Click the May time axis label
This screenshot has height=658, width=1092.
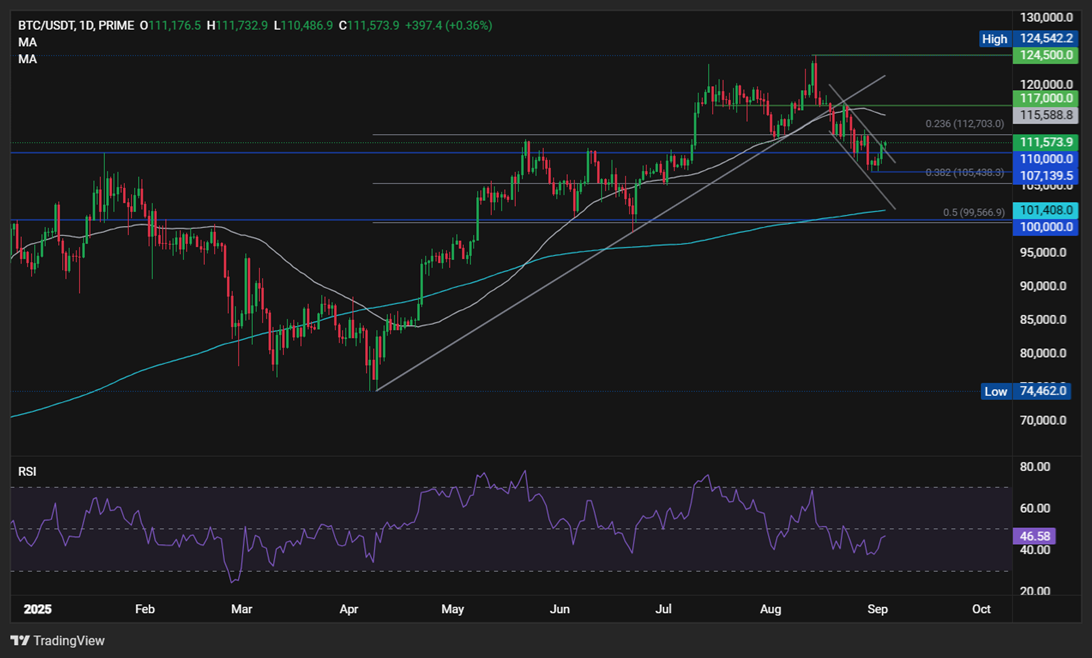453,609
